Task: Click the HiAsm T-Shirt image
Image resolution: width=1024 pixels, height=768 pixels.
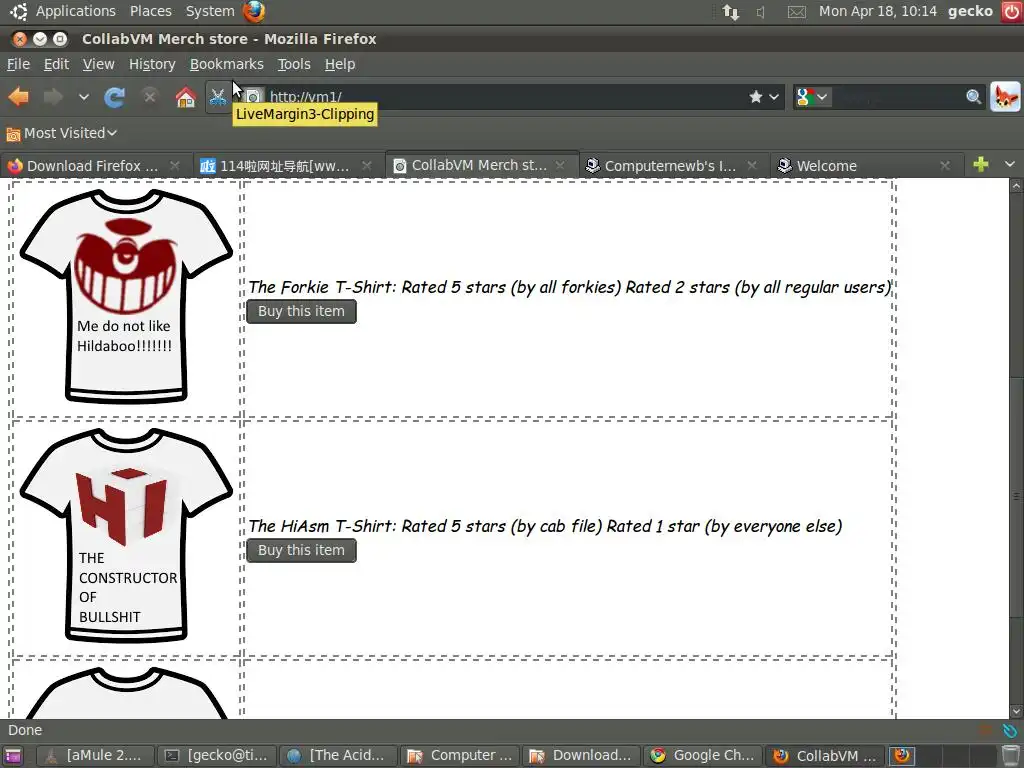Action: tap(126, 536)
